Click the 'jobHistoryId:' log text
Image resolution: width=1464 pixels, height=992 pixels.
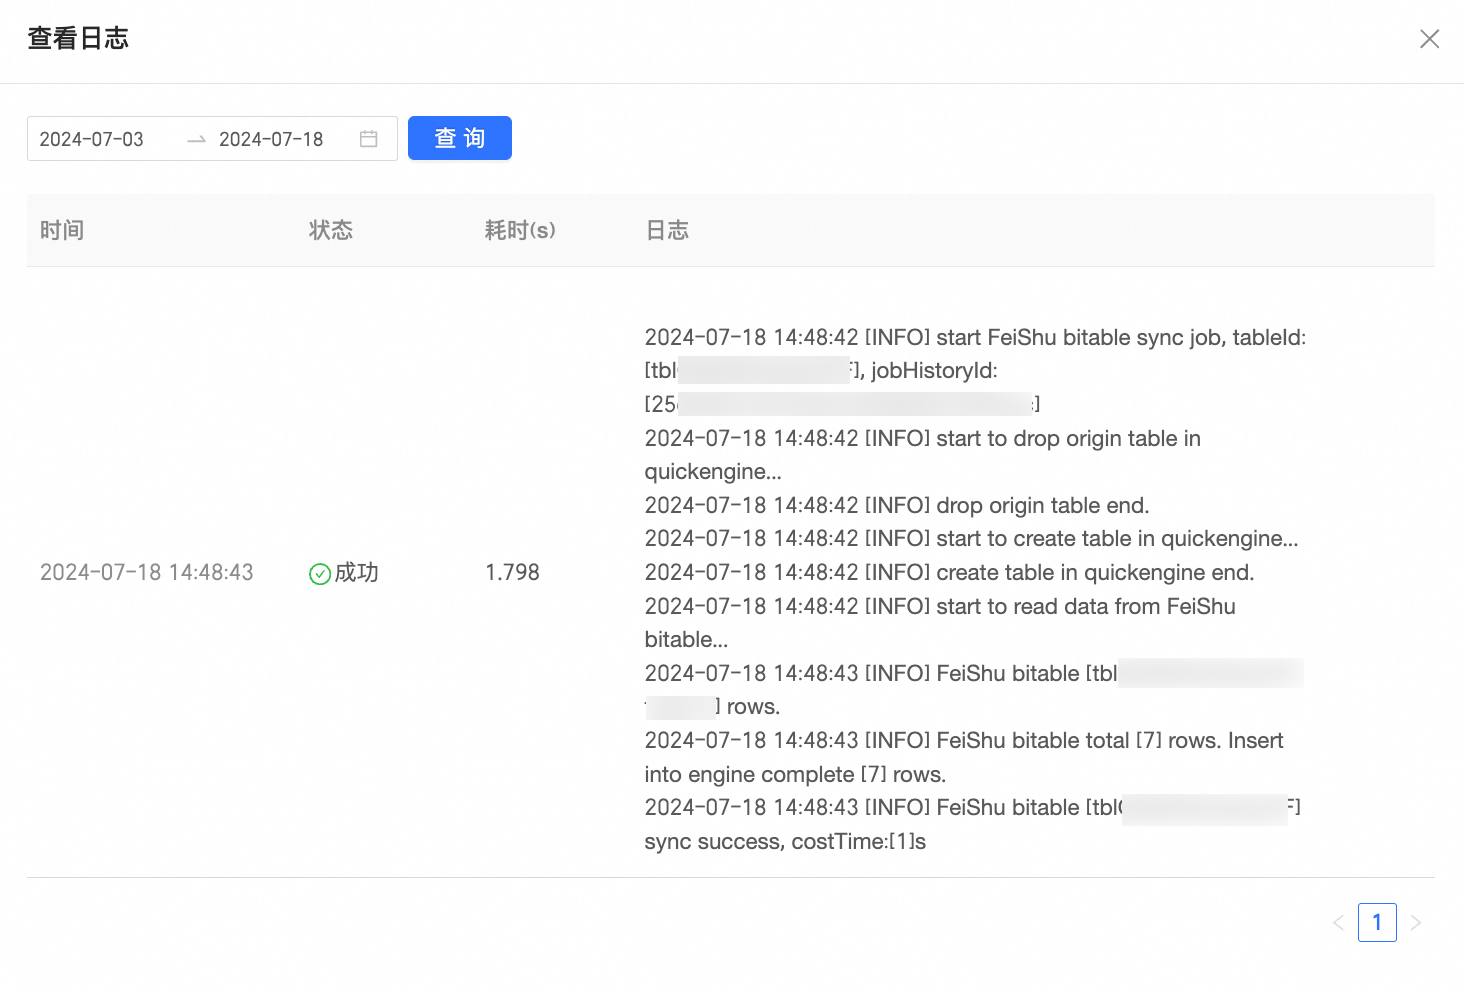click(x=934, y=371)
